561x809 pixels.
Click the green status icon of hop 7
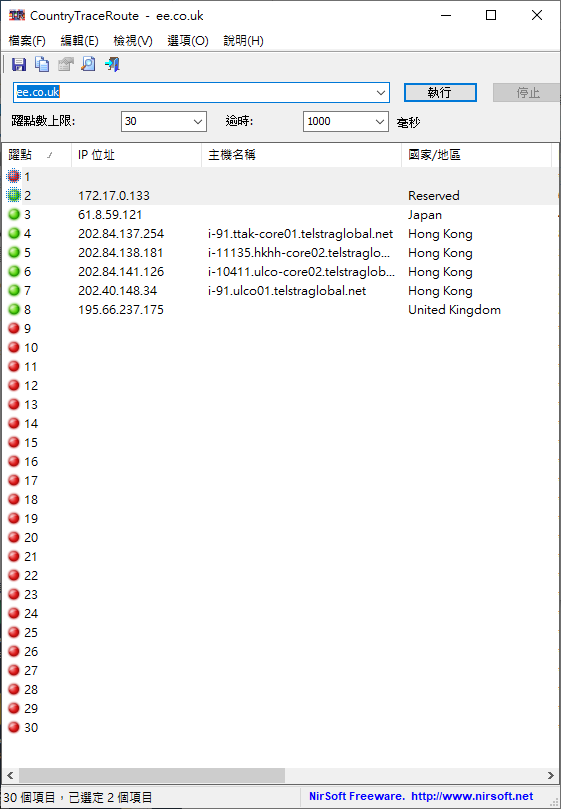[14, 290]
